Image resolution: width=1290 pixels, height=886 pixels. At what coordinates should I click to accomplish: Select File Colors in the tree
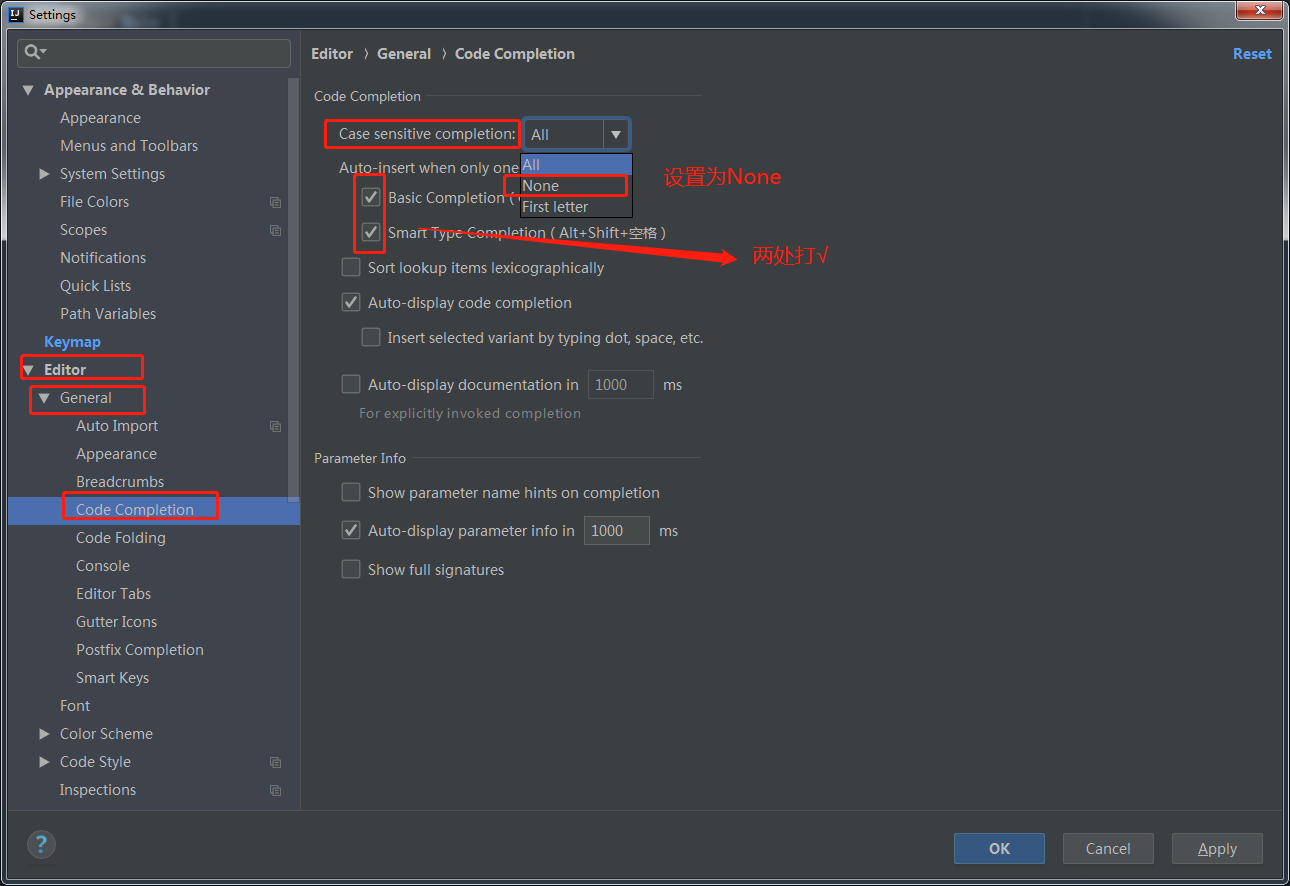(x=94, y=202)
